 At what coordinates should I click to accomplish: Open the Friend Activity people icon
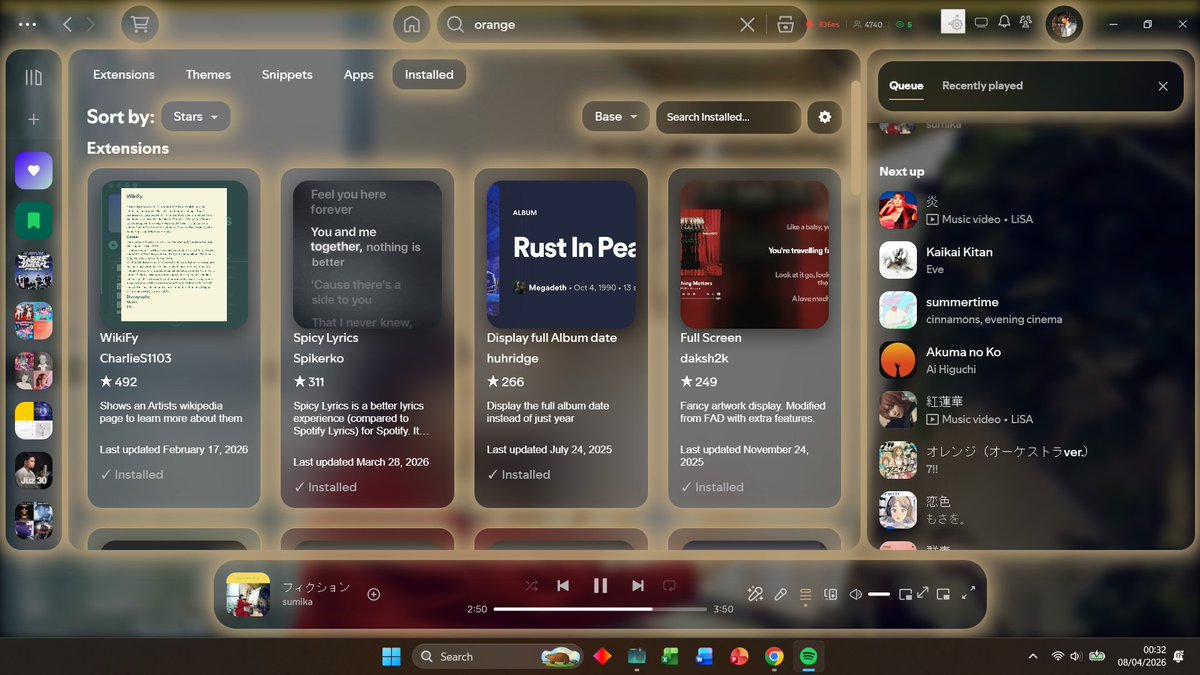[1025, 22]
